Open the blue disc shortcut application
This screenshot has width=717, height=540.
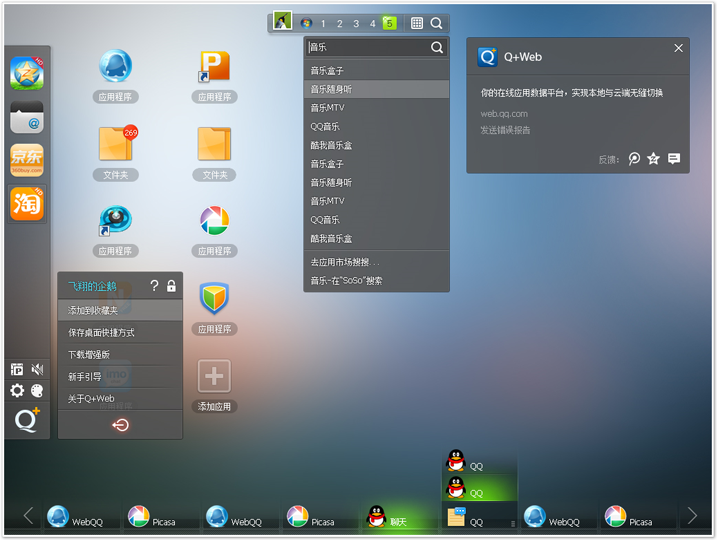click(x=115, y=220)
